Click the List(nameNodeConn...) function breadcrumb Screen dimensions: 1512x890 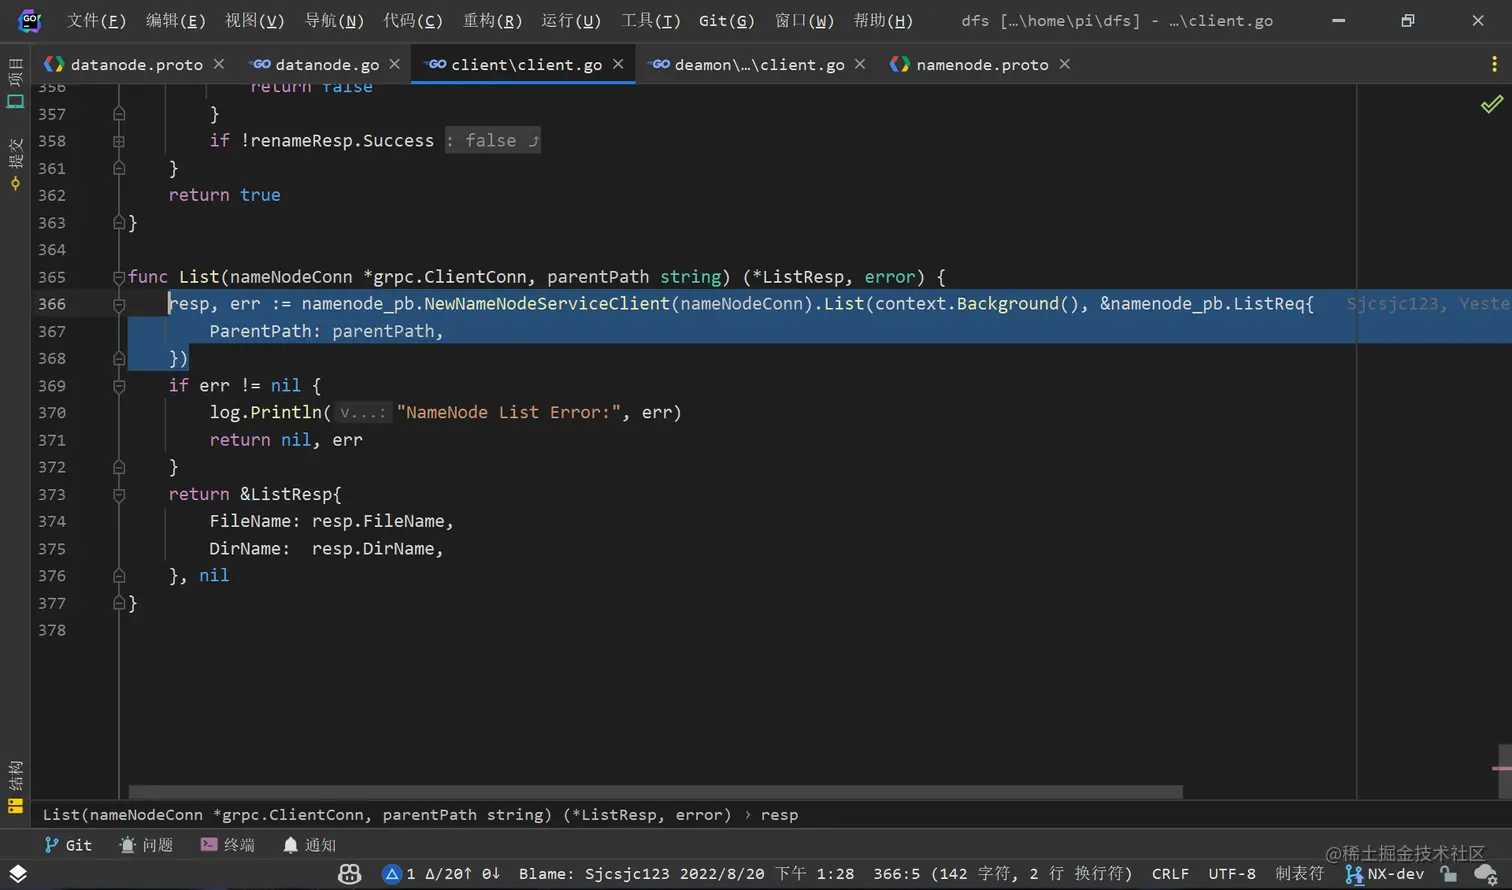coord(387,815)
